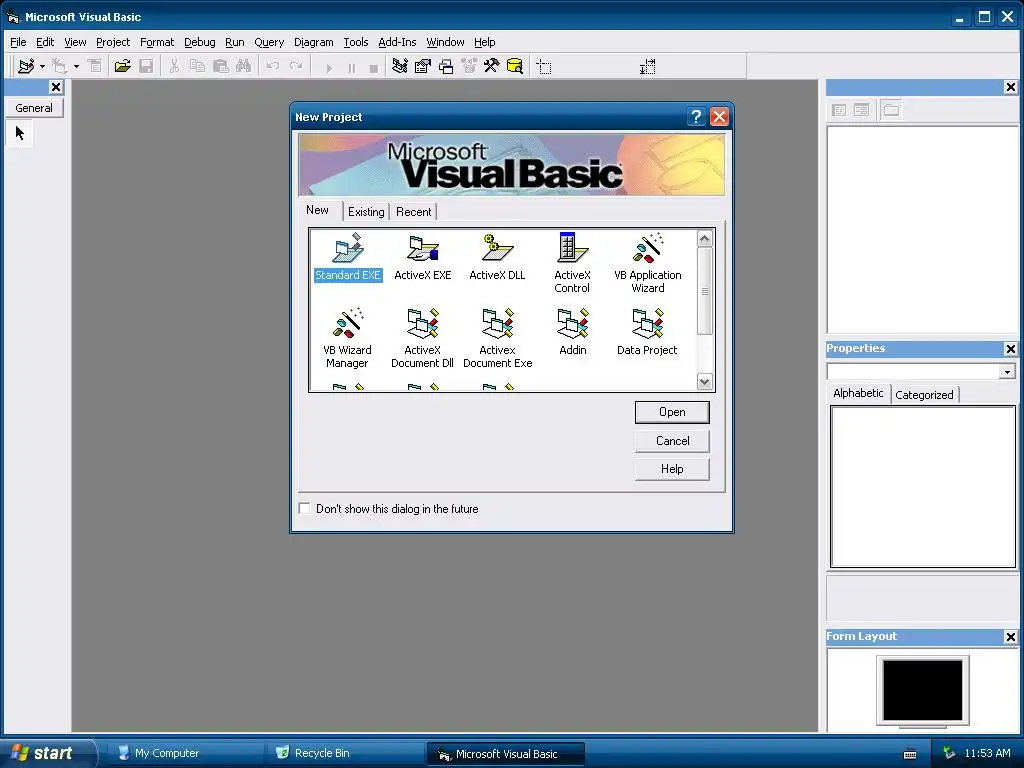Select the Data Project icon
The height and width of the screenshot is (768, 1024).
tap(647, 332)
